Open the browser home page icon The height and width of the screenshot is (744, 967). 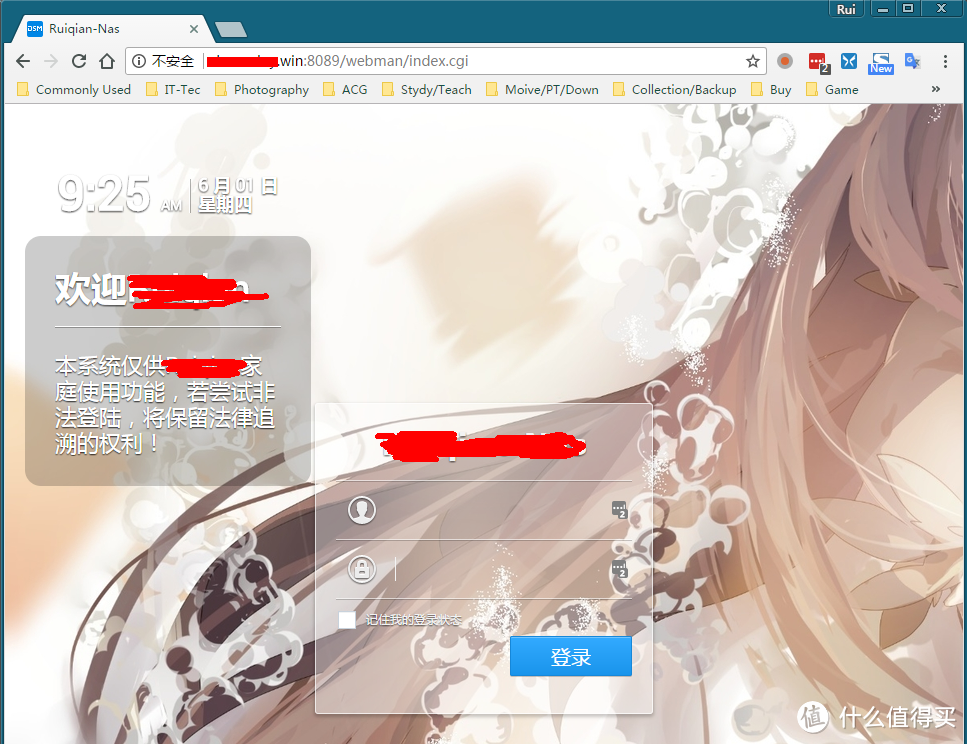point(107,61)
